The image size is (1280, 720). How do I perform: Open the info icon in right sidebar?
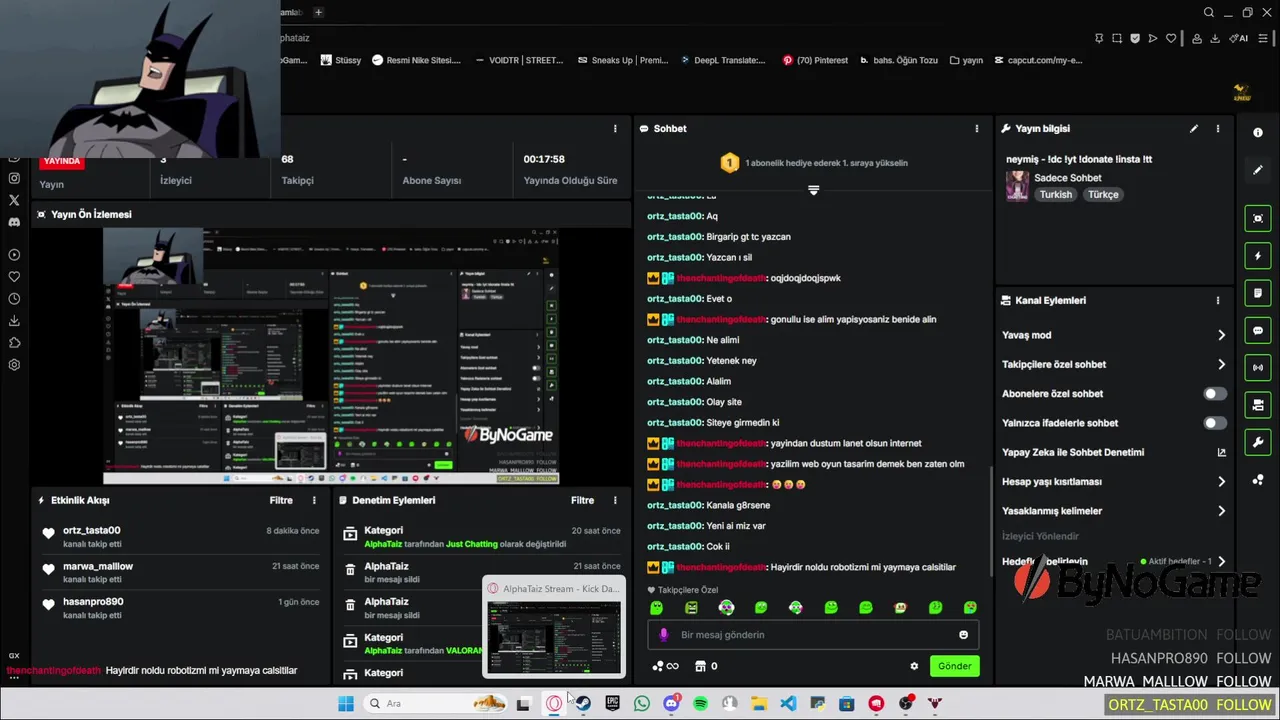click(1258, 132)
